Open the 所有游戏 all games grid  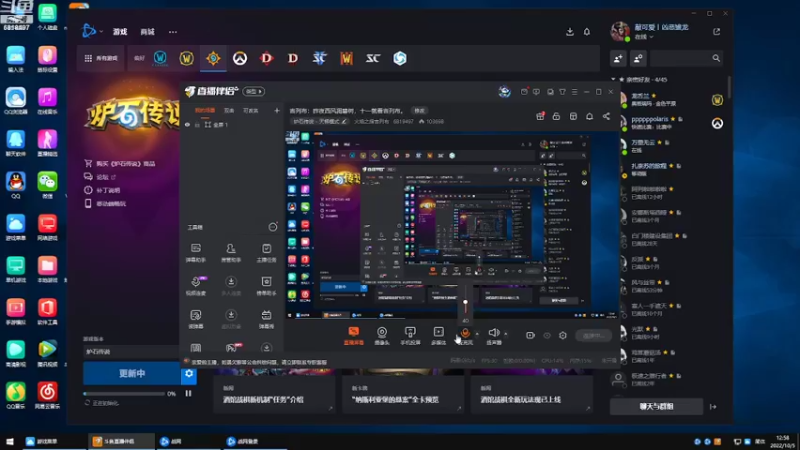click(x=101, y=58)
